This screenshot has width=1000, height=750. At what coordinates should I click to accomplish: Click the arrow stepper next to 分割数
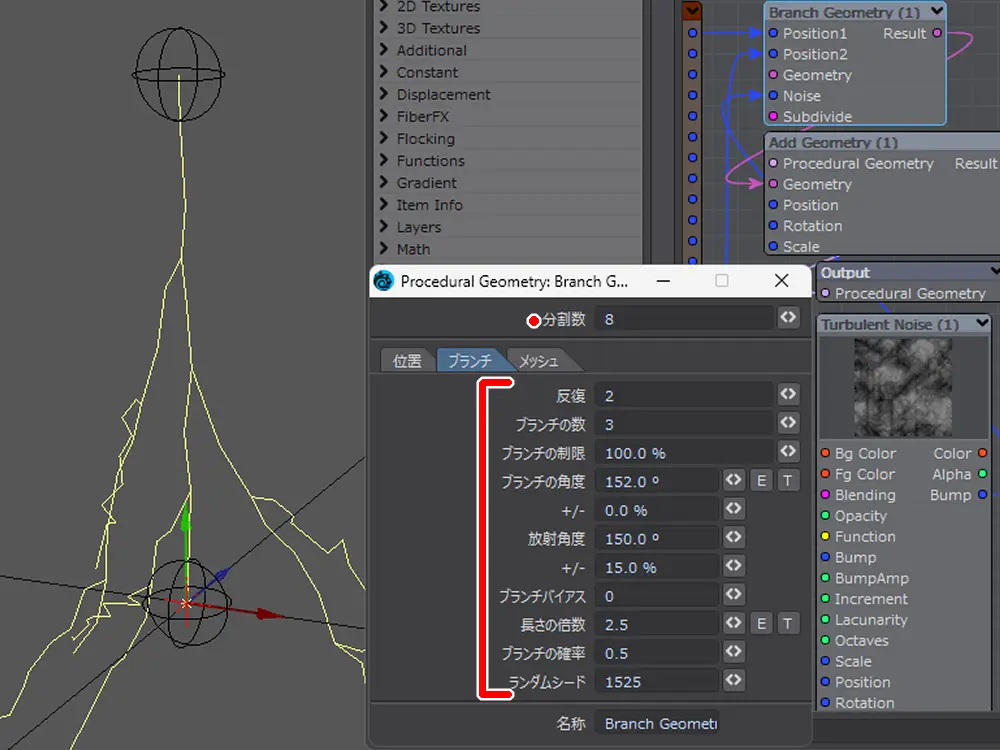click(x=788, y=318)
